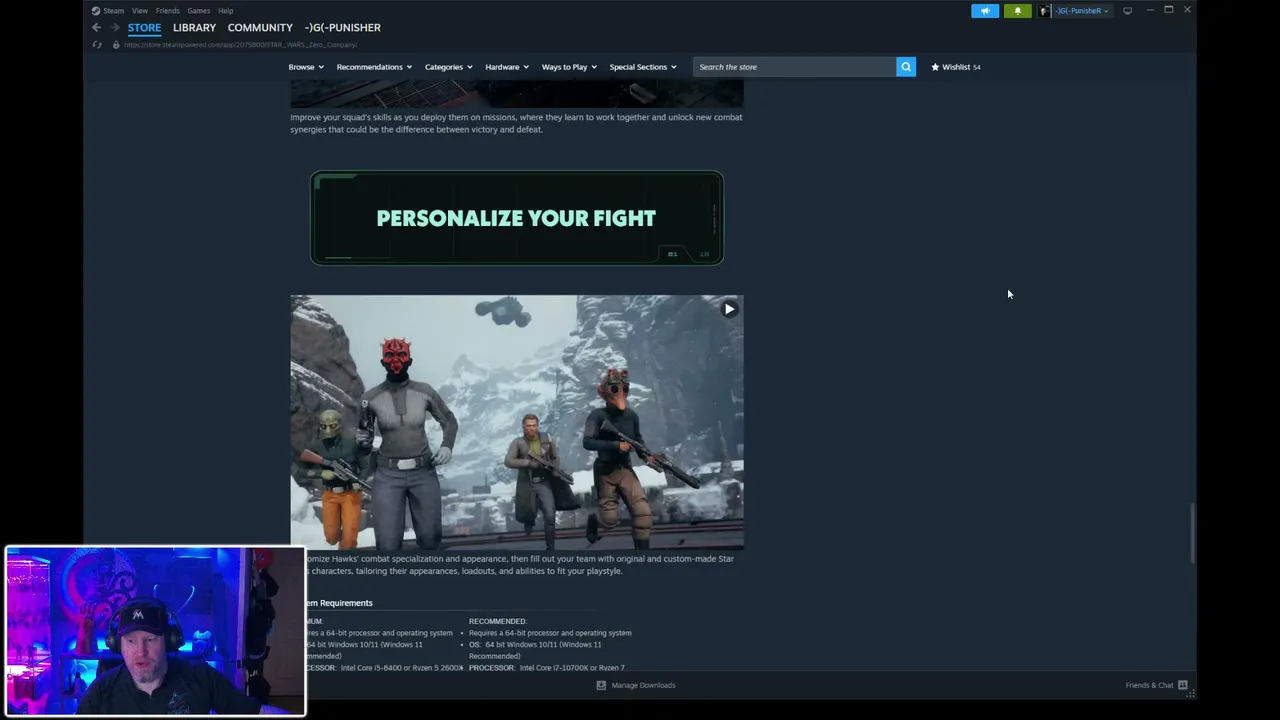Viewport: 1280px width, 720px height.
Task: Expand the Recommendations dropdown
Action: click(x=374, y=67)
